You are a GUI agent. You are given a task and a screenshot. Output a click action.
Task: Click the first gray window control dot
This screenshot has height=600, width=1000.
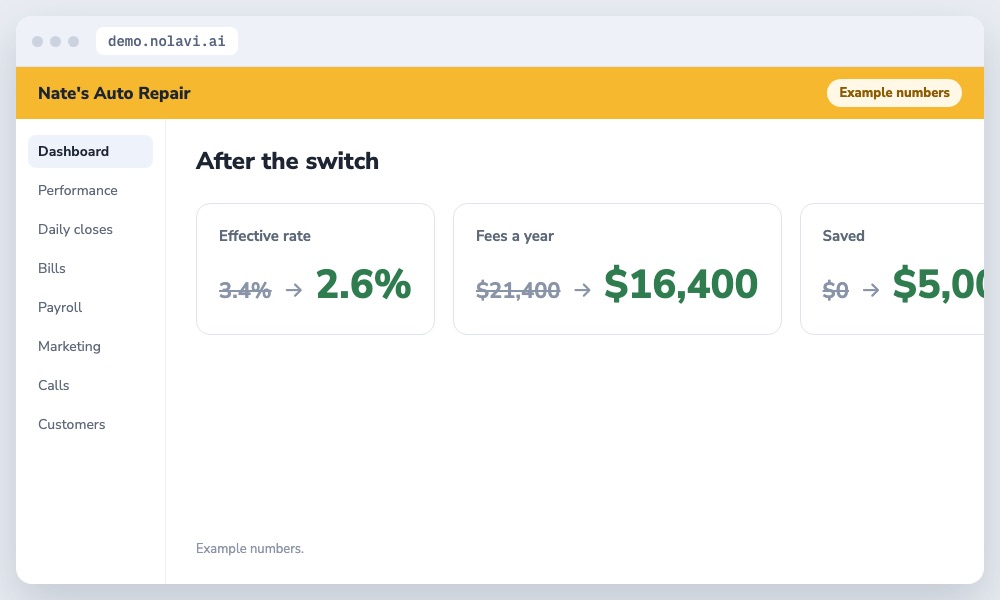pyautogui.click(x=38, y=41)
